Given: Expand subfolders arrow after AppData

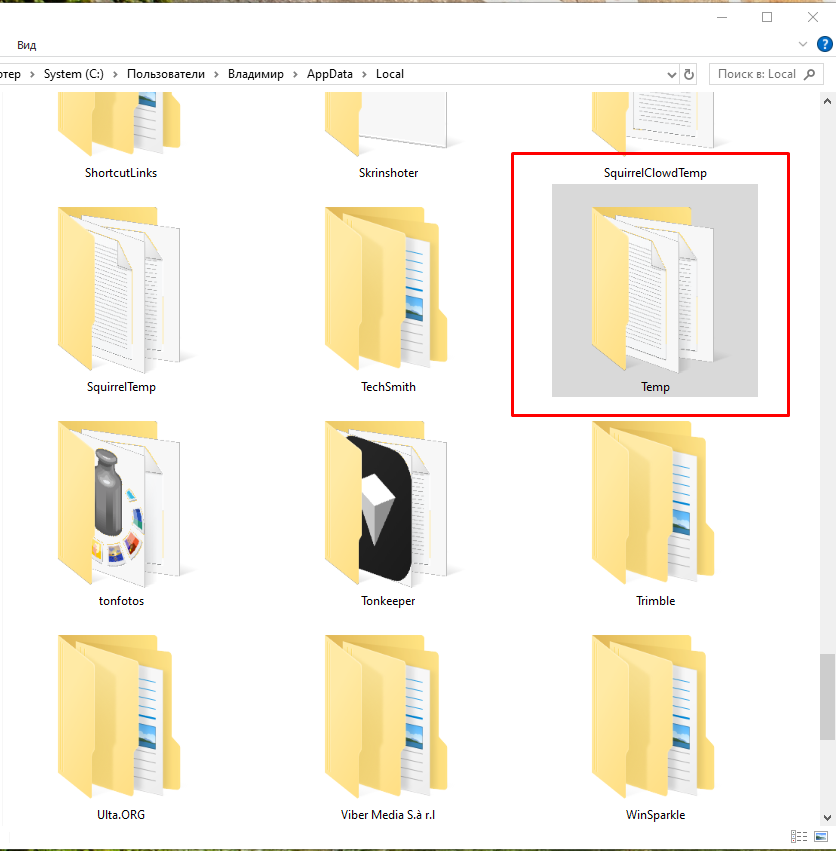Looking at the screenshot, I should pos(366,74).
